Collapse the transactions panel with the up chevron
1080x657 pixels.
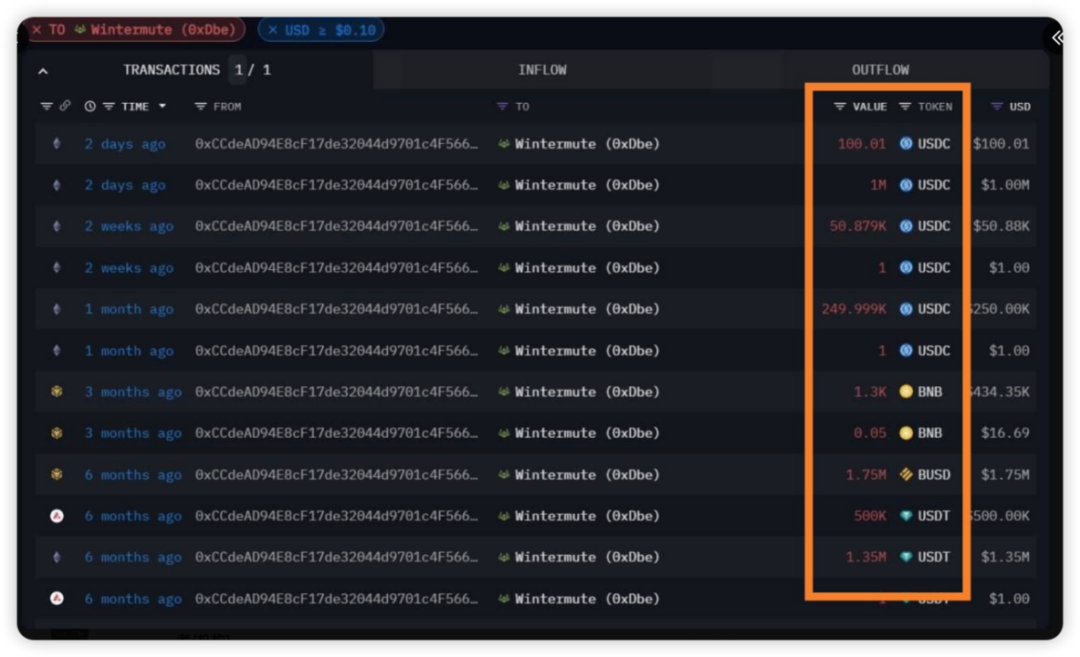[x=43, y=71]
